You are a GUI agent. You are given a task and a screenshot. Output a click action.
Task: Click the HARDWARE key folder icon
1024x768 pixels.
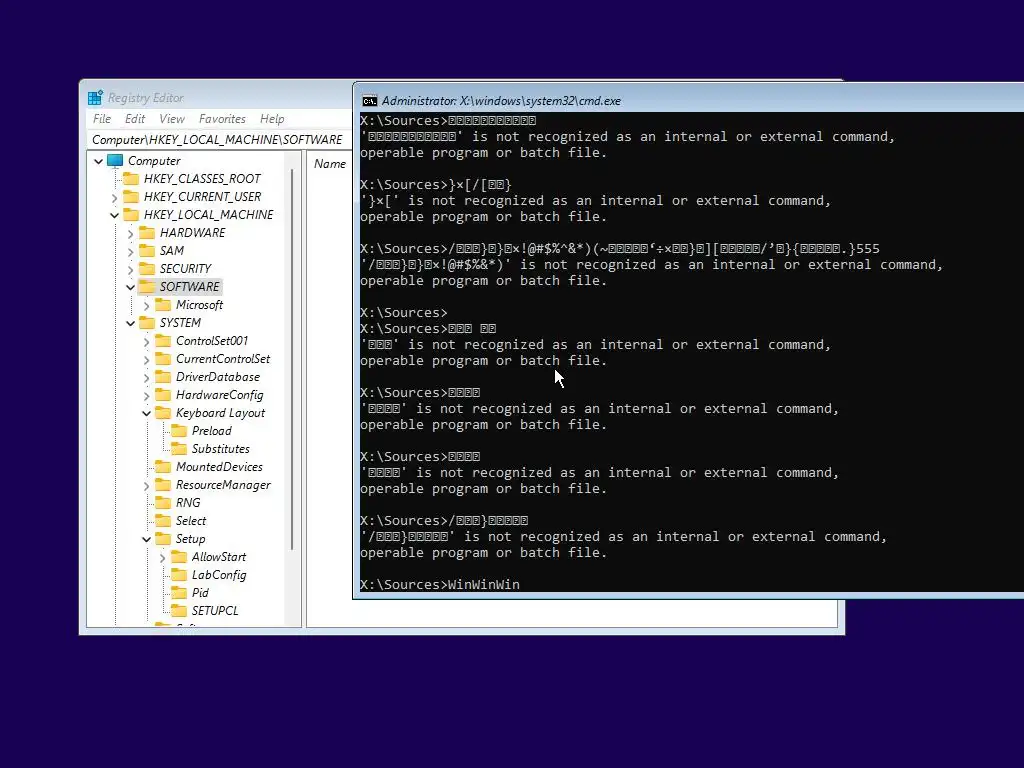coord(147,232)
